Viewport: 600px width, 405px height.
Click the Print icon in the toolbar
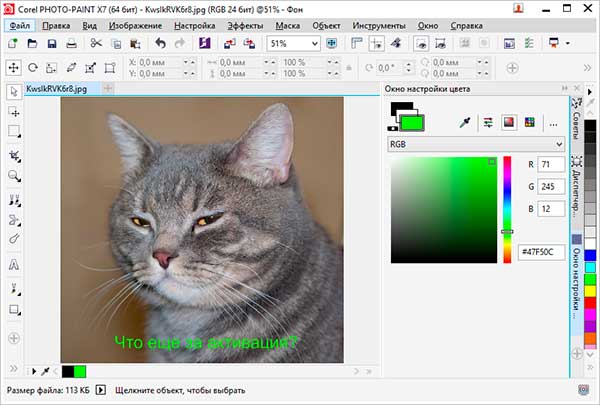[x=74, y=44]
